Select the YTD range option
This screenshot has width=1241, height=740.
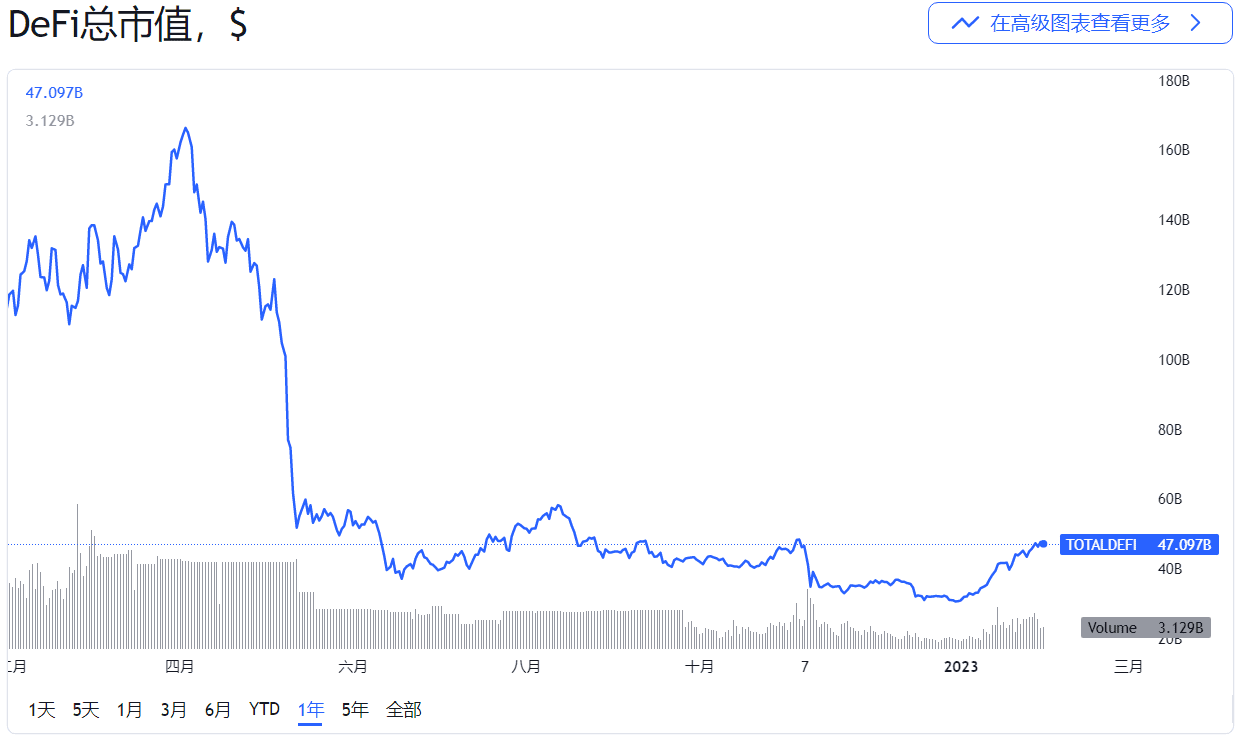pyautogui.click(x=264, y=709)
